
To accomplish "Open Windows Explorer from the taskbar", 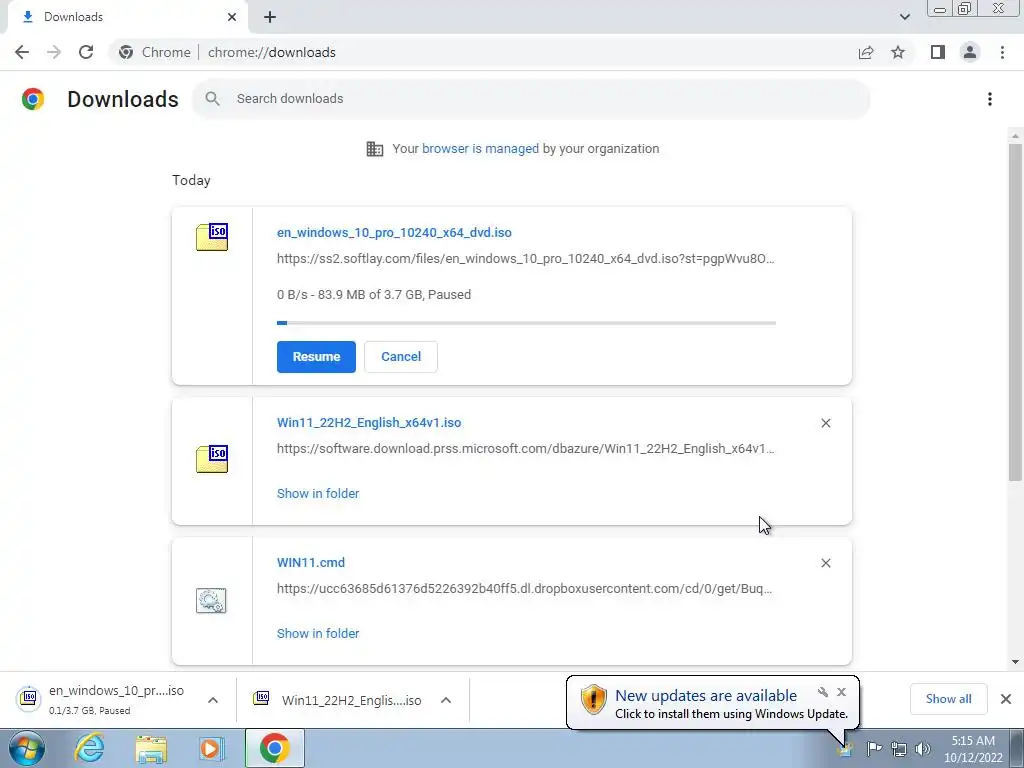I will 151,749.
